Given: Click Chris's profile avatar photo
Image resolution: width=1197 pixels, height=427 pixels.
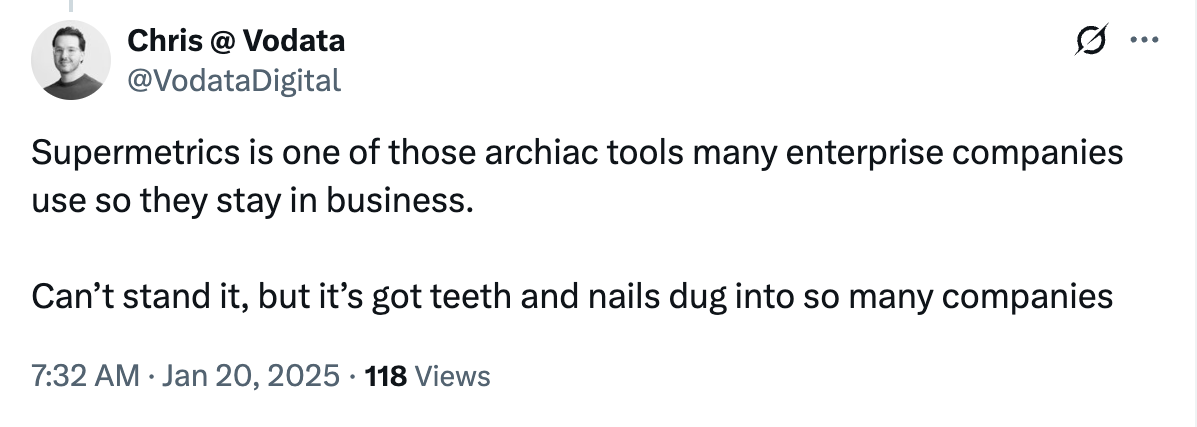Looking at the screenshot, I should (x=71, y=60).
